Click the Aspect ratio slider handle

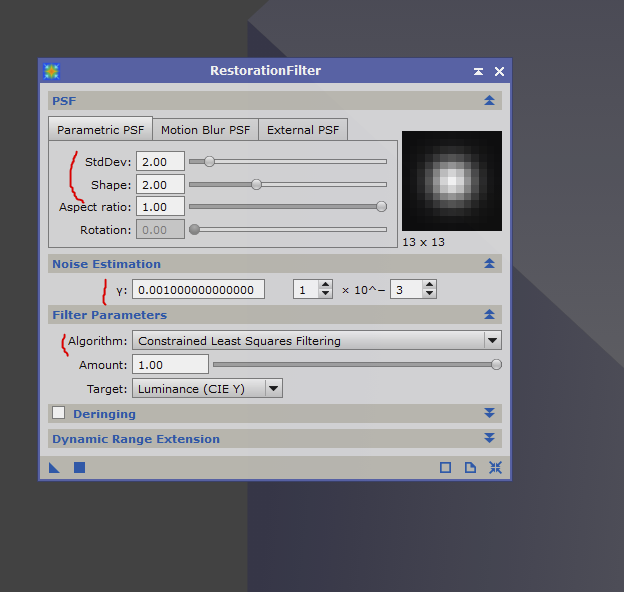(x=381, y=206)
